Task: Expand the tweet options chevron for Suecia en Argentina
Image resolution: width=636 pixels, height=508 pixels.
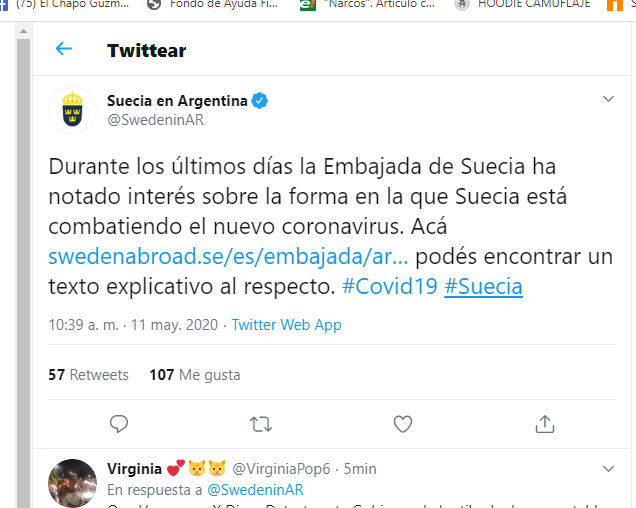Action: click(608, 99)
